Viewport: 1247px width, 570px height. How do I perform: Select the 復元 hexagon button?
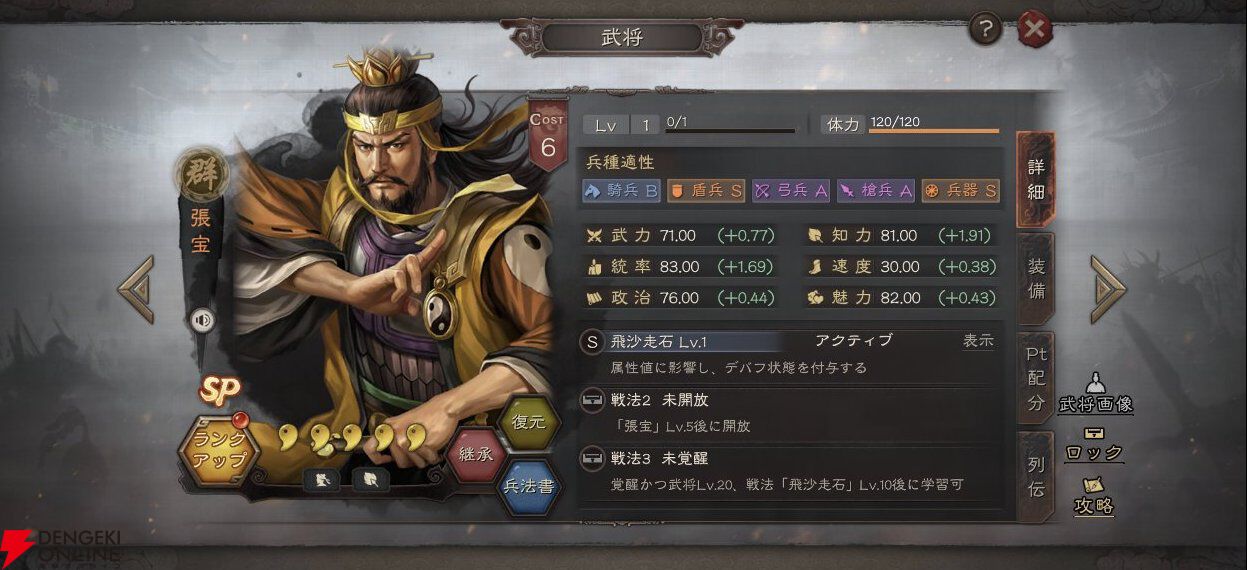[x=528, y=422]
